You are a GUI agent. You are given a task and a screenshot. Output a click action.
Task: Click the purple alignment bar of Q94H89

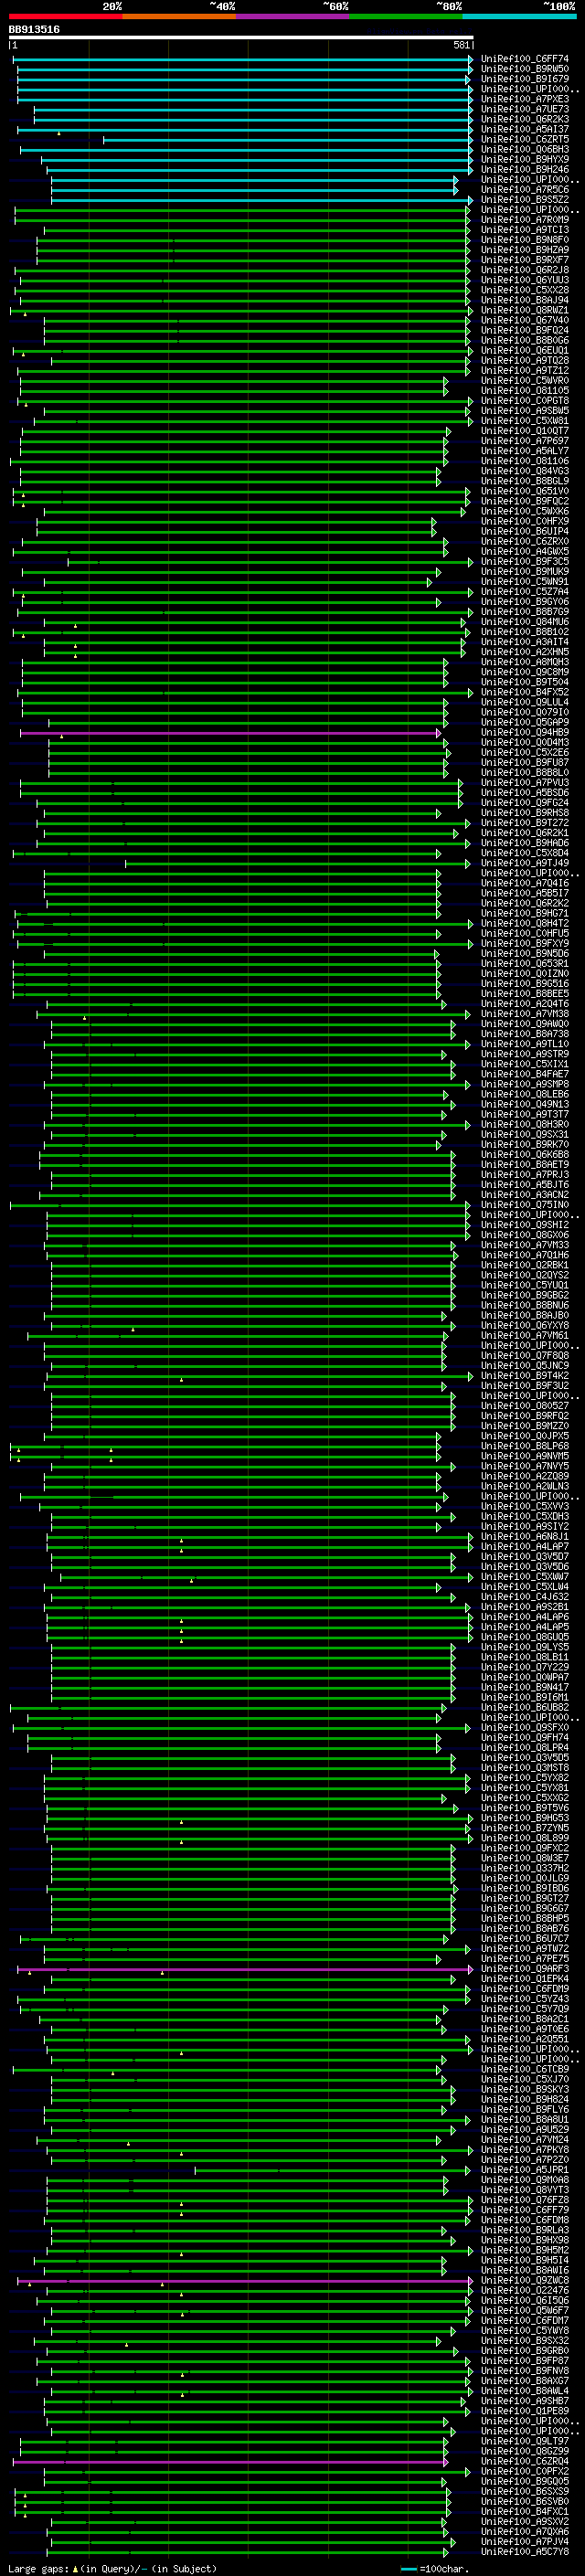(x=229, y=733)
